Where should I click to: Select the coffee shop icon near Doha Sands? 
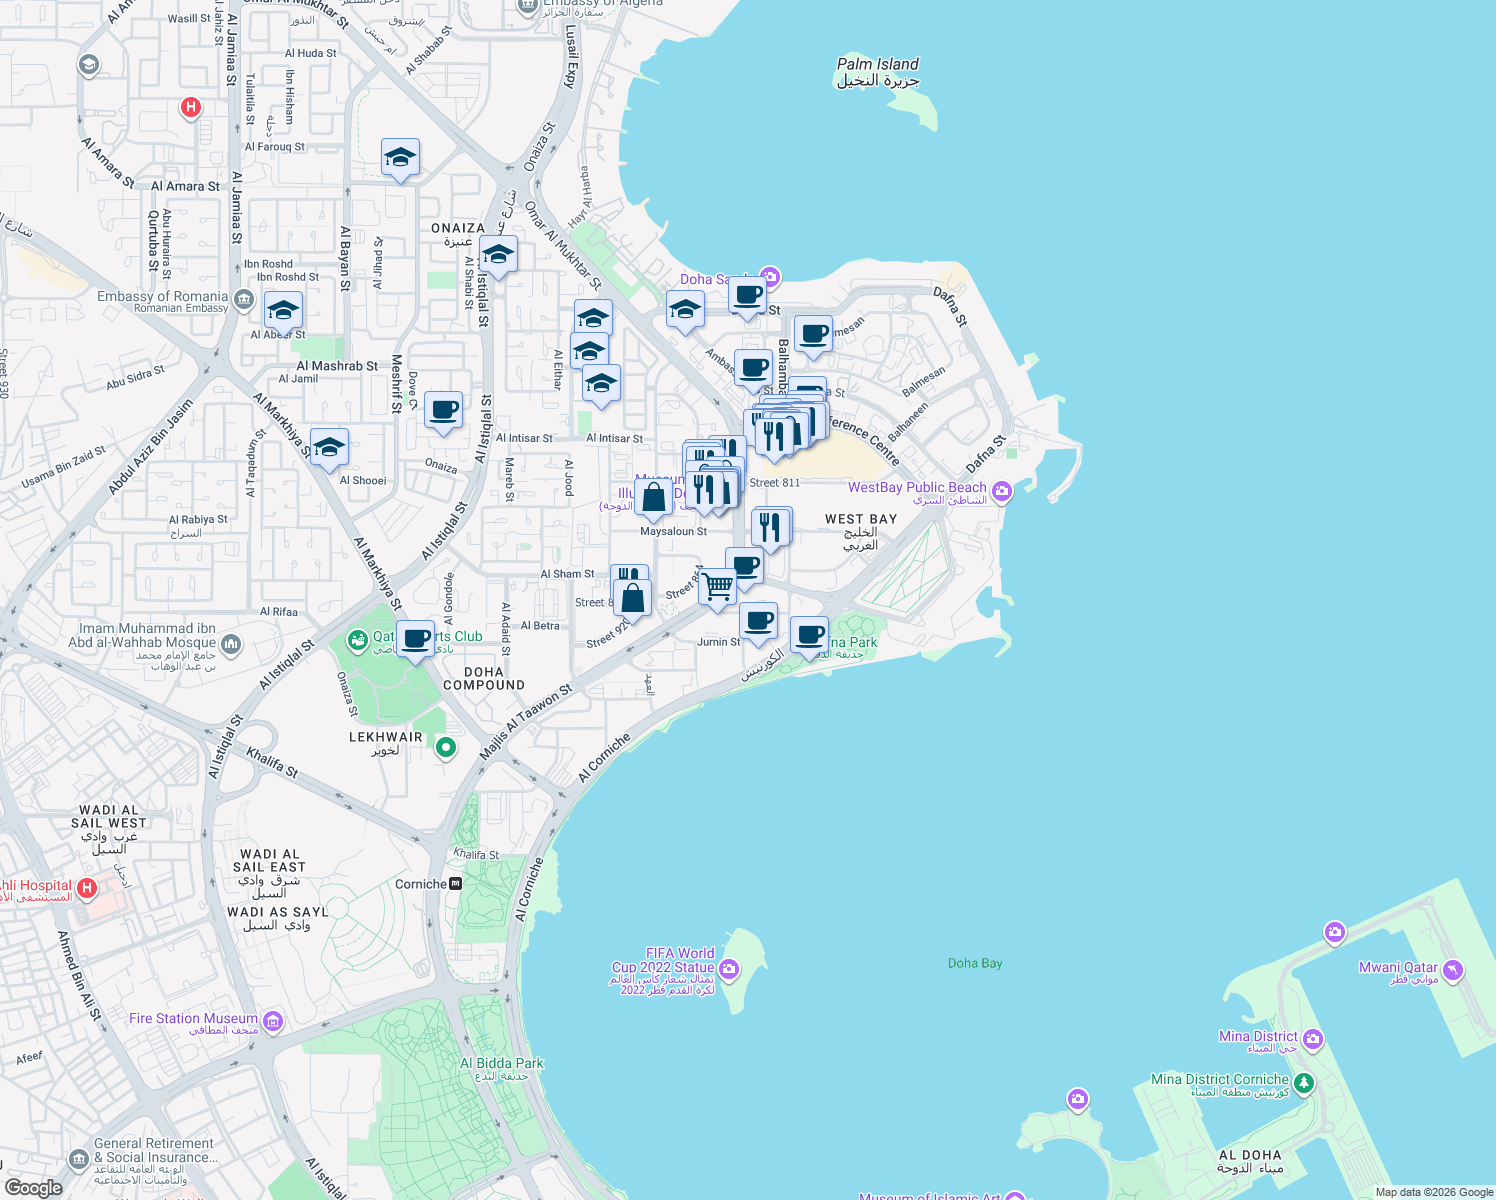pos(747,293)
